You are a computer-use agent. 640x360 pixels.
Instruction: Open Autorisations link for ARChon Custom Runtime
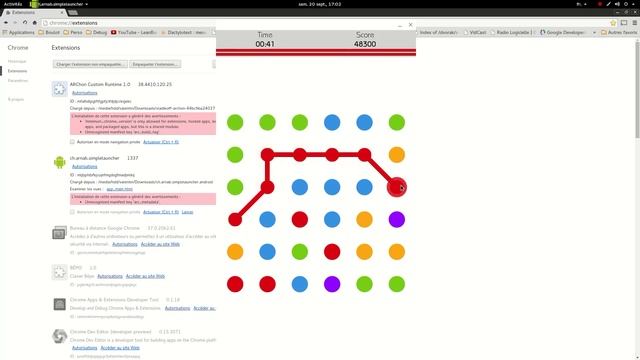click(x=84, y=93)
